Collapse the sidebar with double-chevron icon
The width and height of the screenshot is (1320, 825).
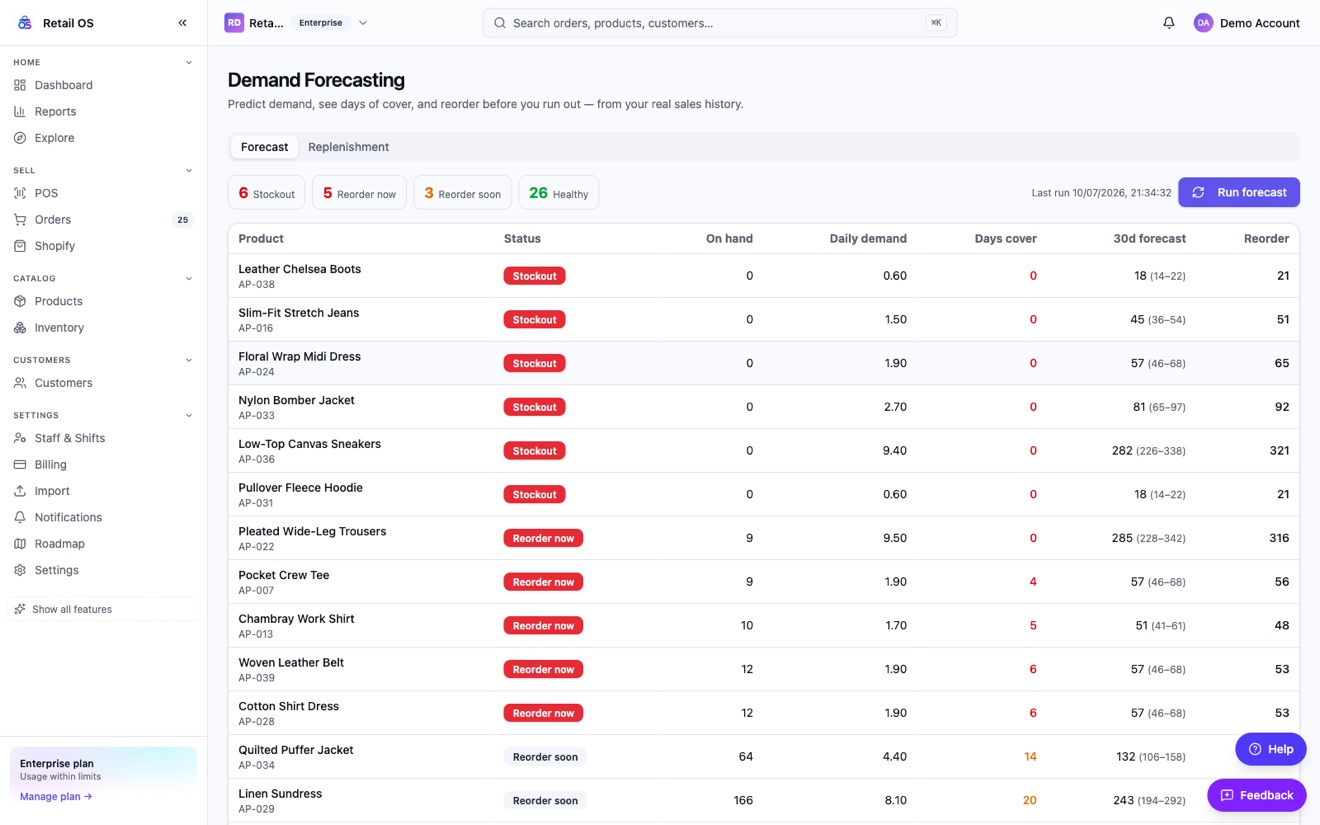[x=182, y=23]
